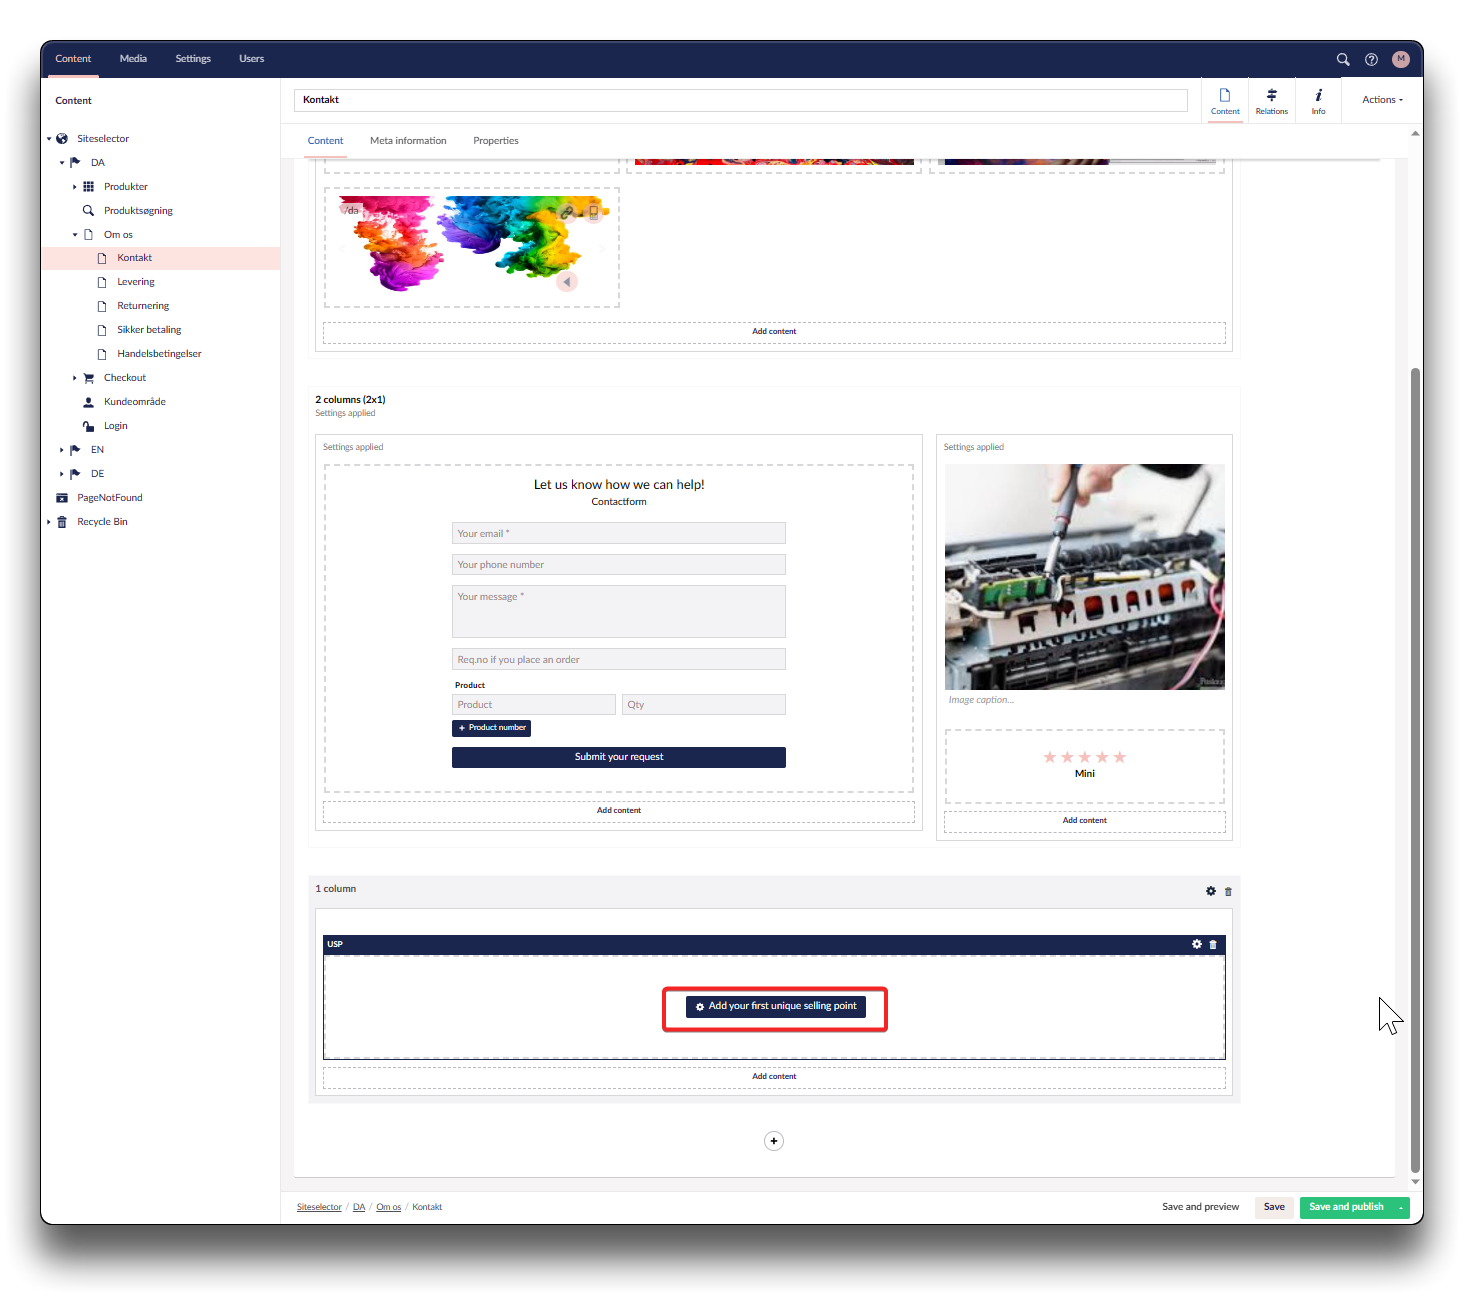1464x1297 pixels.
Task: Open the search magnifier in top bar
Action: point(1343,59)
